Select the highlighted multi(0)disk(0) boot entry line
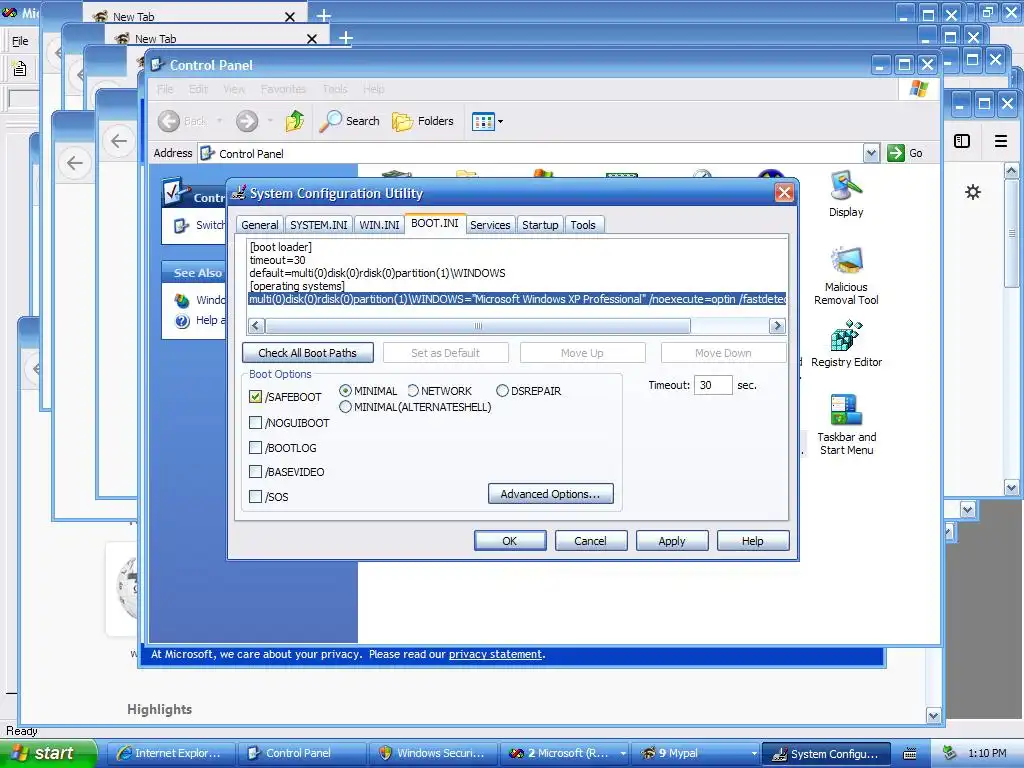This screenshot has height=768, width=1024. pos(517,299)
